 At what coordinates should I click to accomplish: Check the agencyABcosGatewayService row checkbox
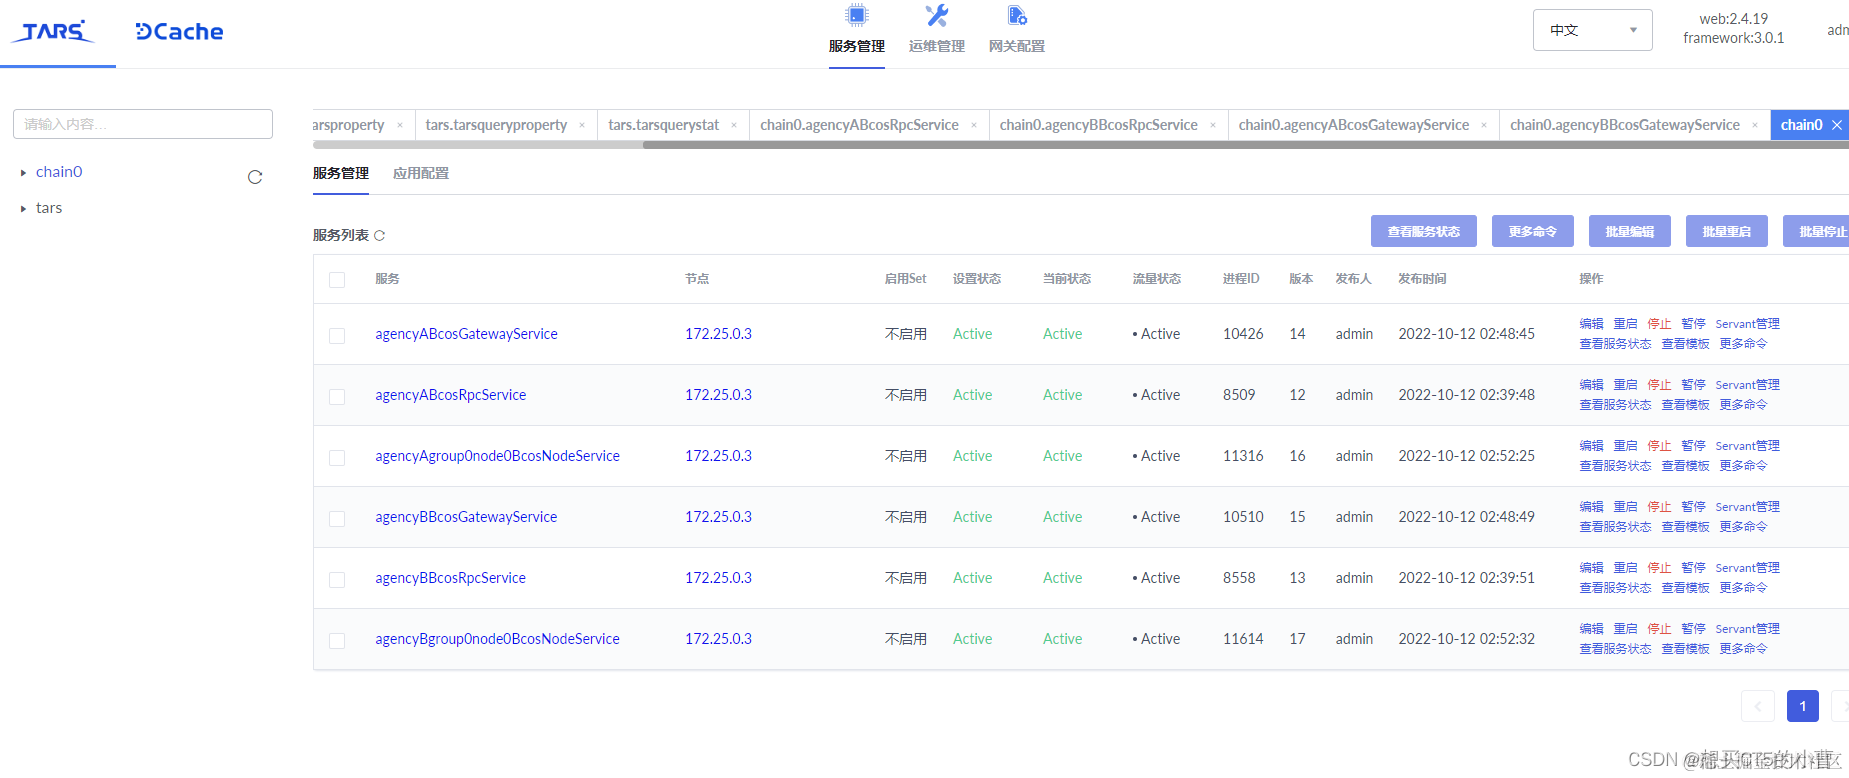337,336
